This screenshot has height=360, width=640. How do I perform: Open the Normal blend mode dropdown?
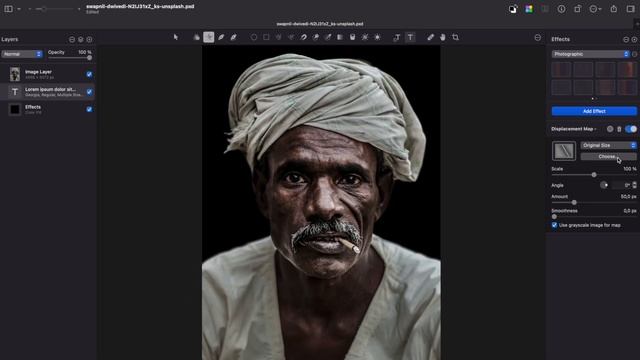click(x=22, y=54)
